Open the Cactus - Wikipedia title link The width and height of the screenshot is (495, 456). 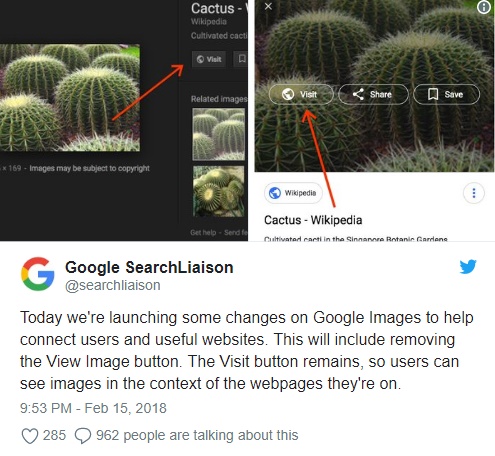pos(313,220)
